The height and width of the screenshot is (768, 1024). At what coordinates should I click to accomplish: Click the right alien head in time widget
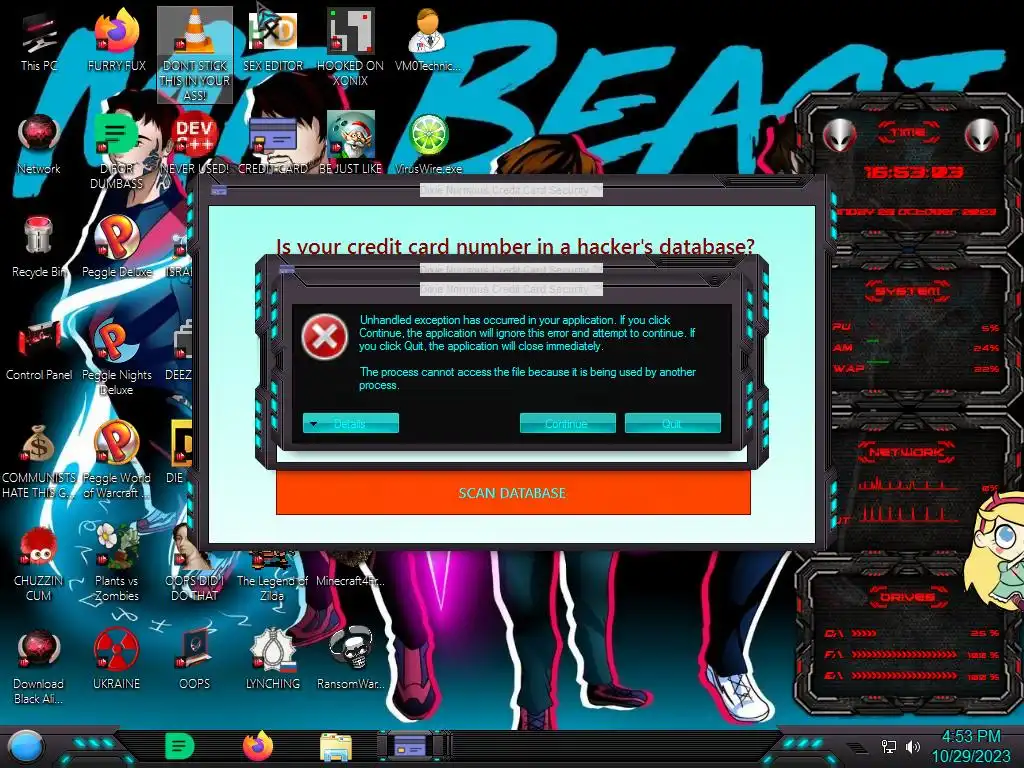point(982,135)
